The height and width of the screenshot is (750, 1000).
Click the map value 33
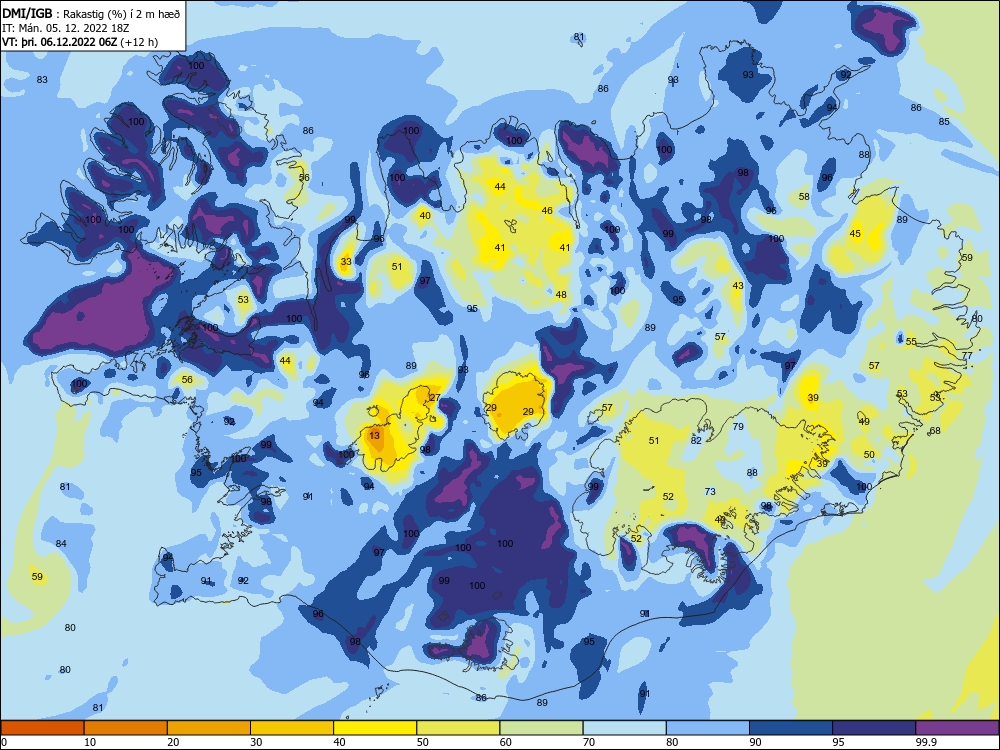coord(346,261)
